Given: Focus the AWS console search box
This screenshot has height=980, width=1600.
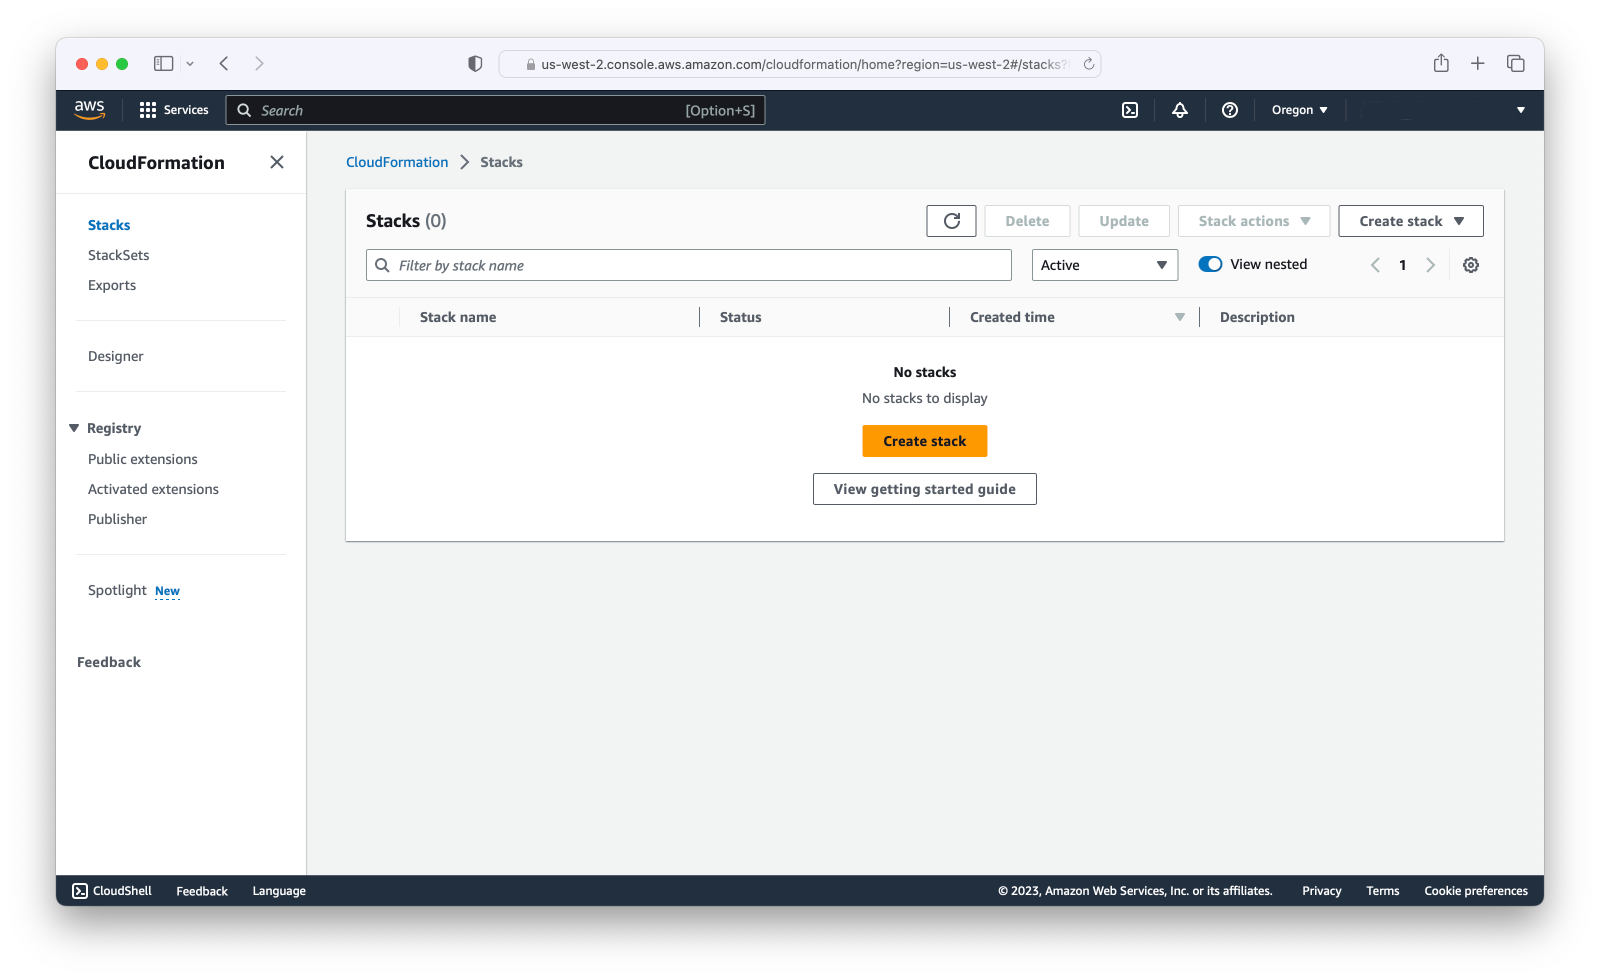Looking at the screenshot, I should click(496, 110).
